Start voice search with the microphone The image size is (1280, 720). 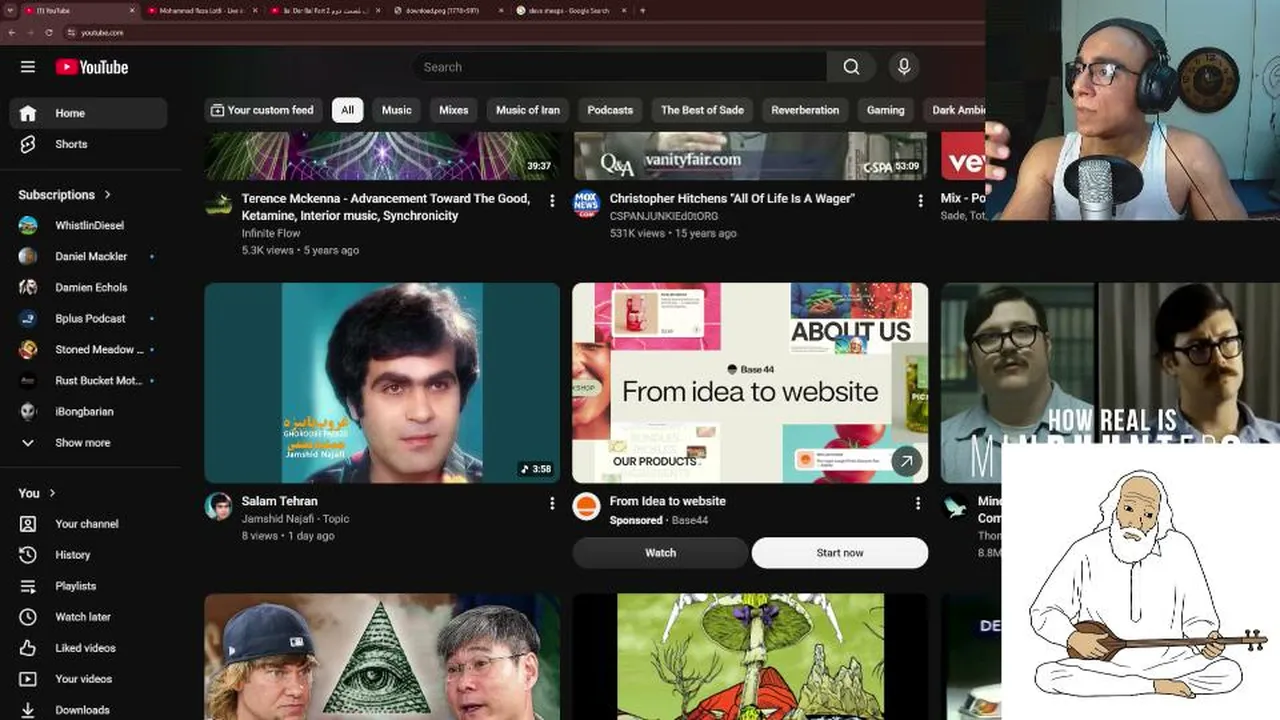(904, 67)
